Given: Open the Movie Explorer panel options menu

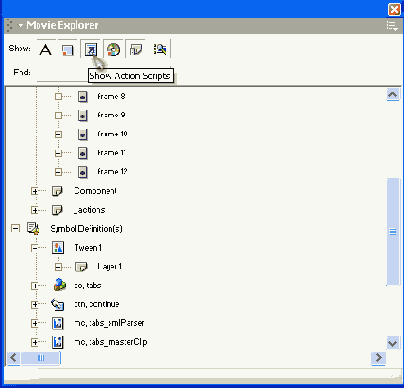Looking at the screenshot, I should 392,26.
